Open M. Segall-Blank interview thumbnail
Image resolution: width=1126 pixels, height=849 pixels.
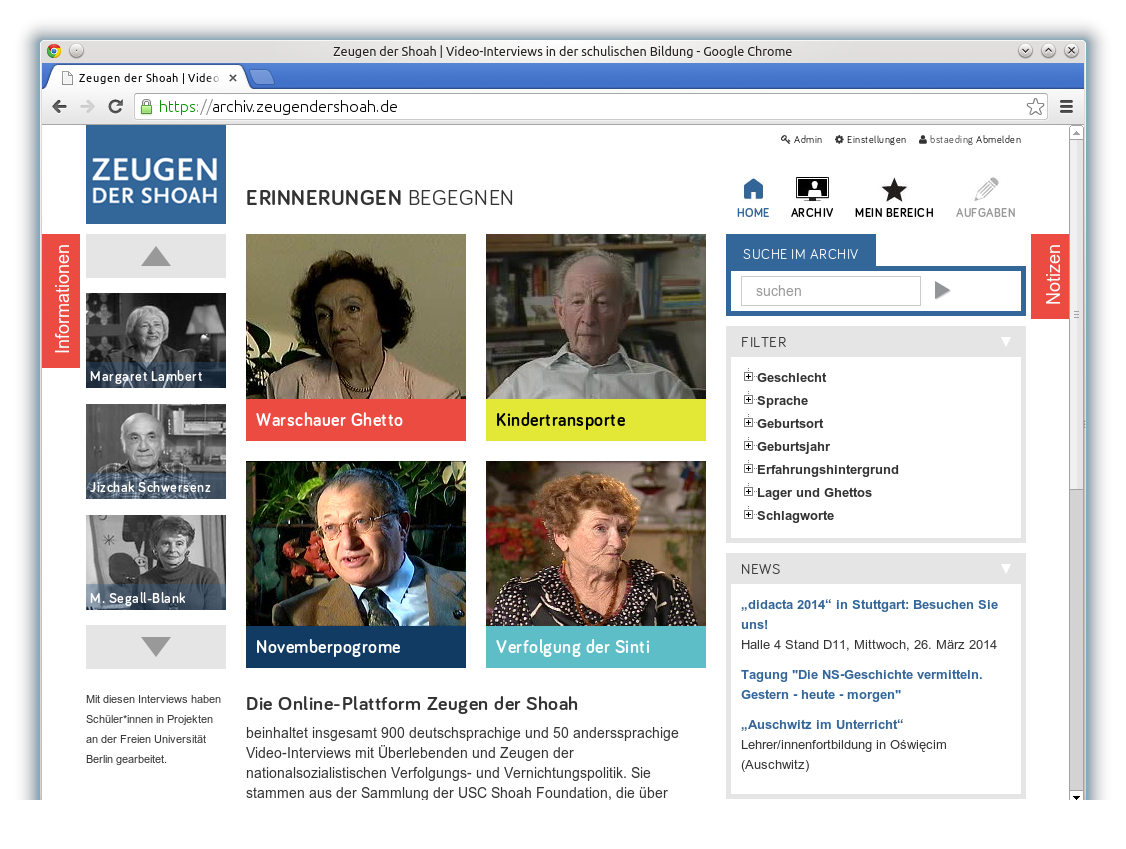[x=156, y=562]
